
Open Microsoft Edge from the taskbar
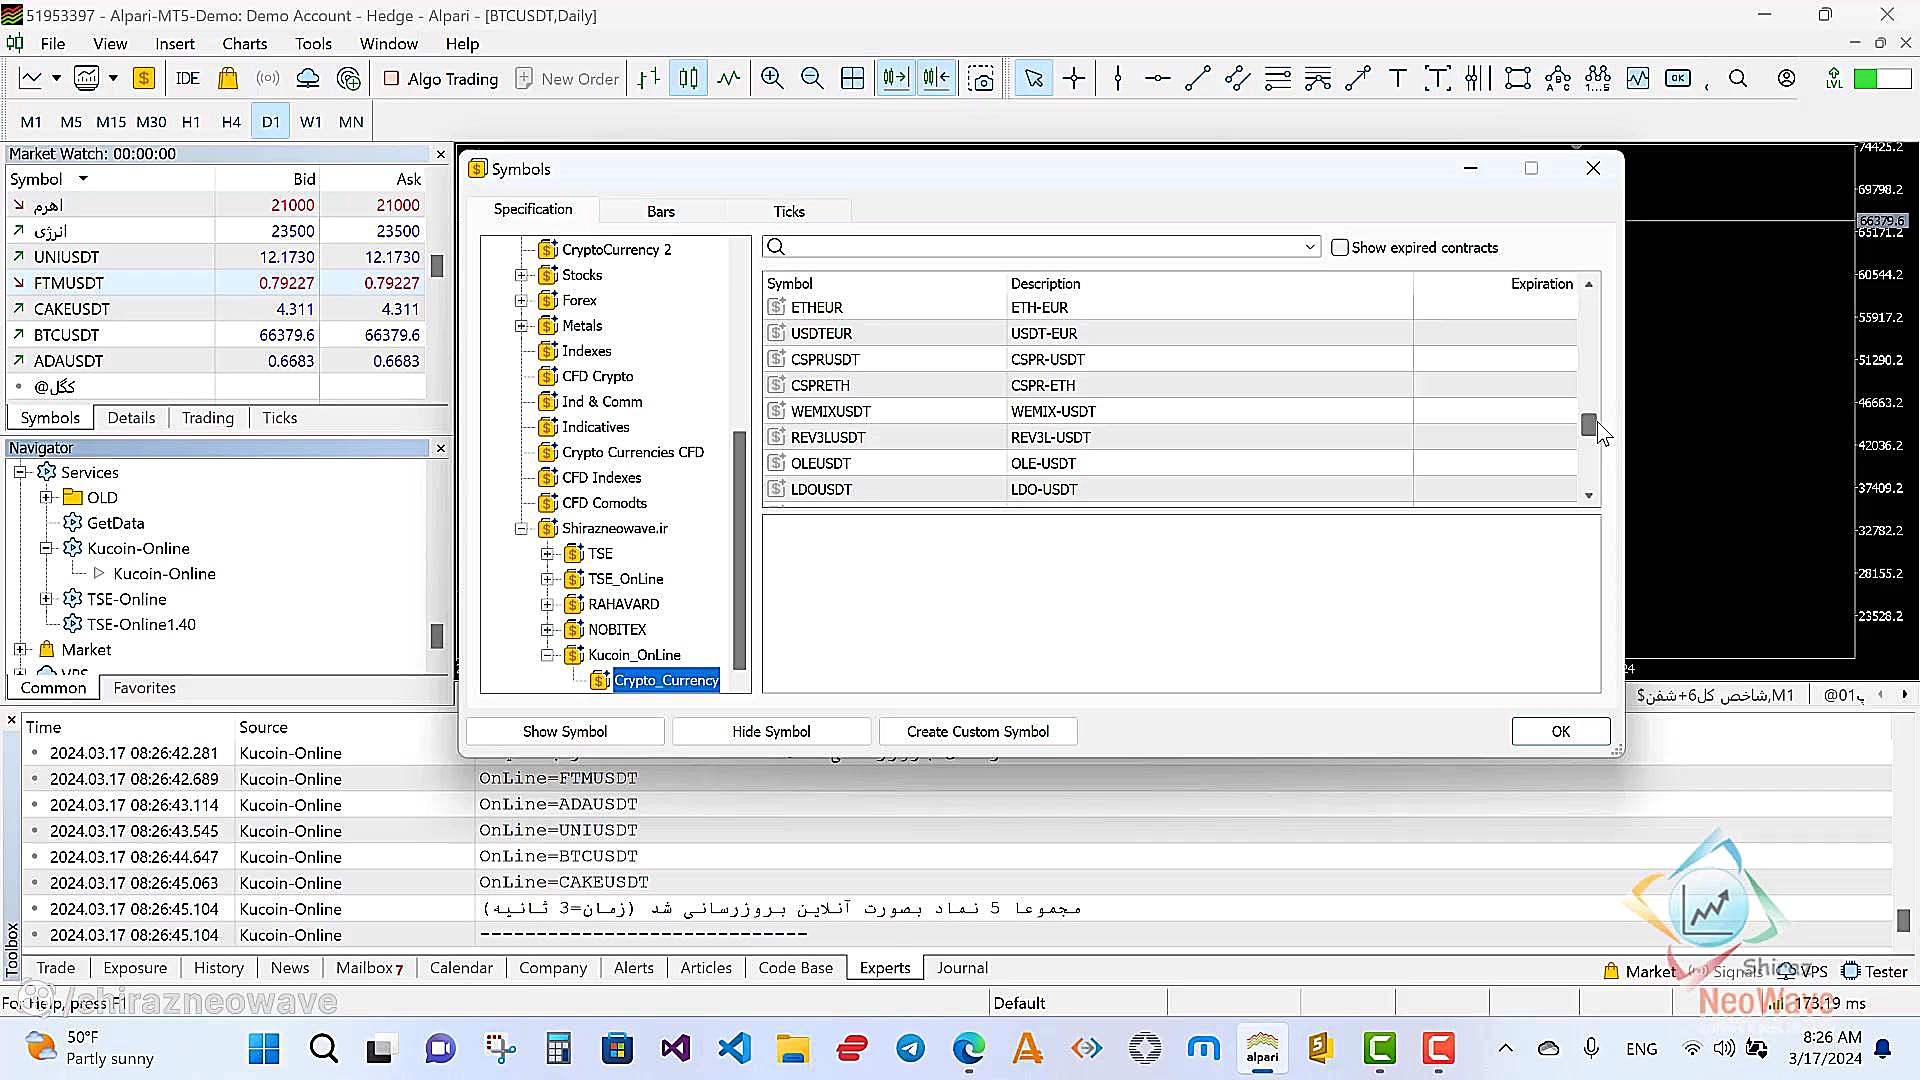(968, 1049)
